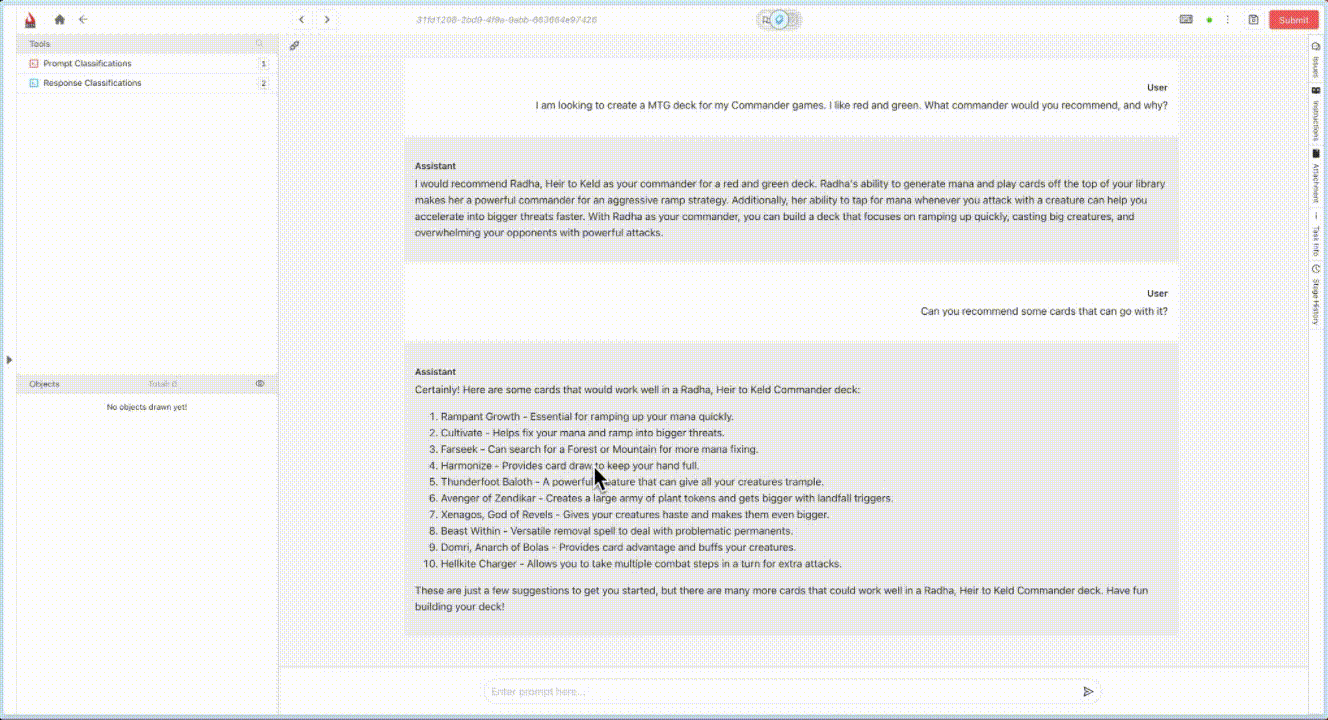
Task: Click the red flame app logo
Action: tap(30, 19)
